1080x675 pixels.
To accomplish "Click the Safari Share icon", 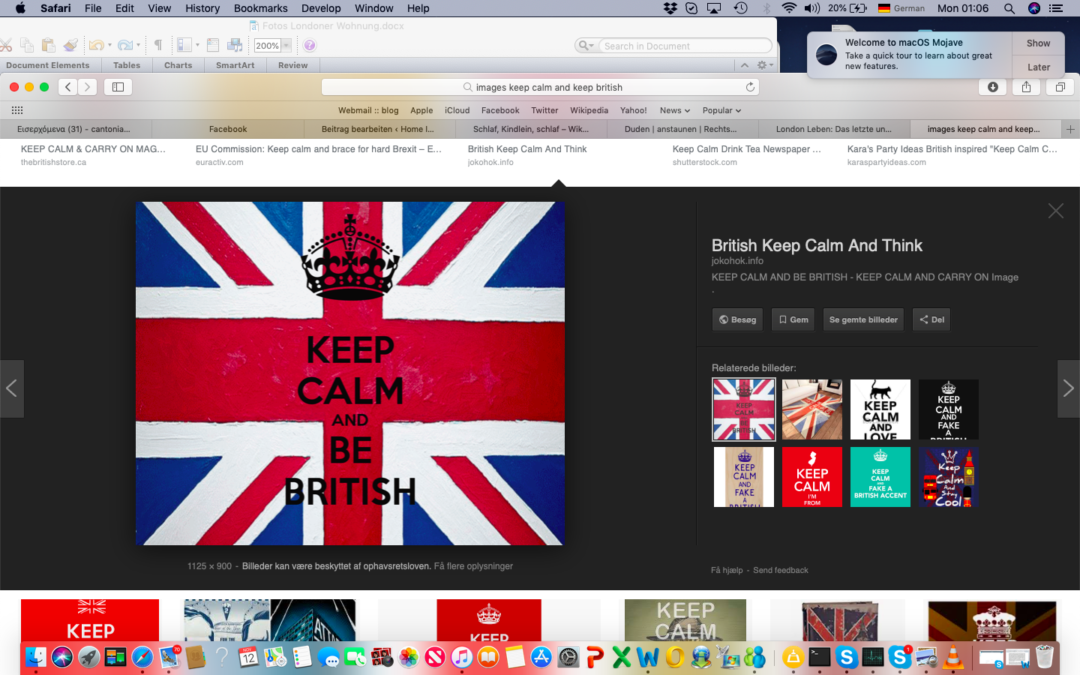I will coord(1026,87).
